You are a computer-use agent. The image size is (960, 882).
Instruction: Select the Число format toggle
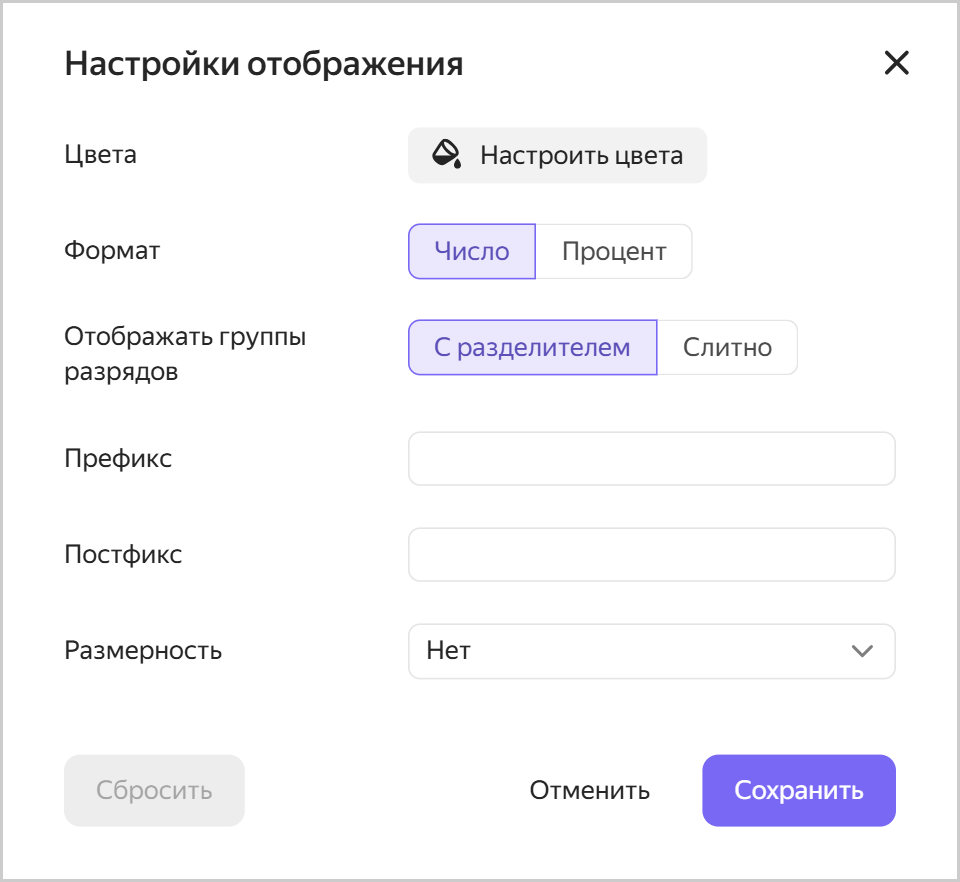[471, 251]
